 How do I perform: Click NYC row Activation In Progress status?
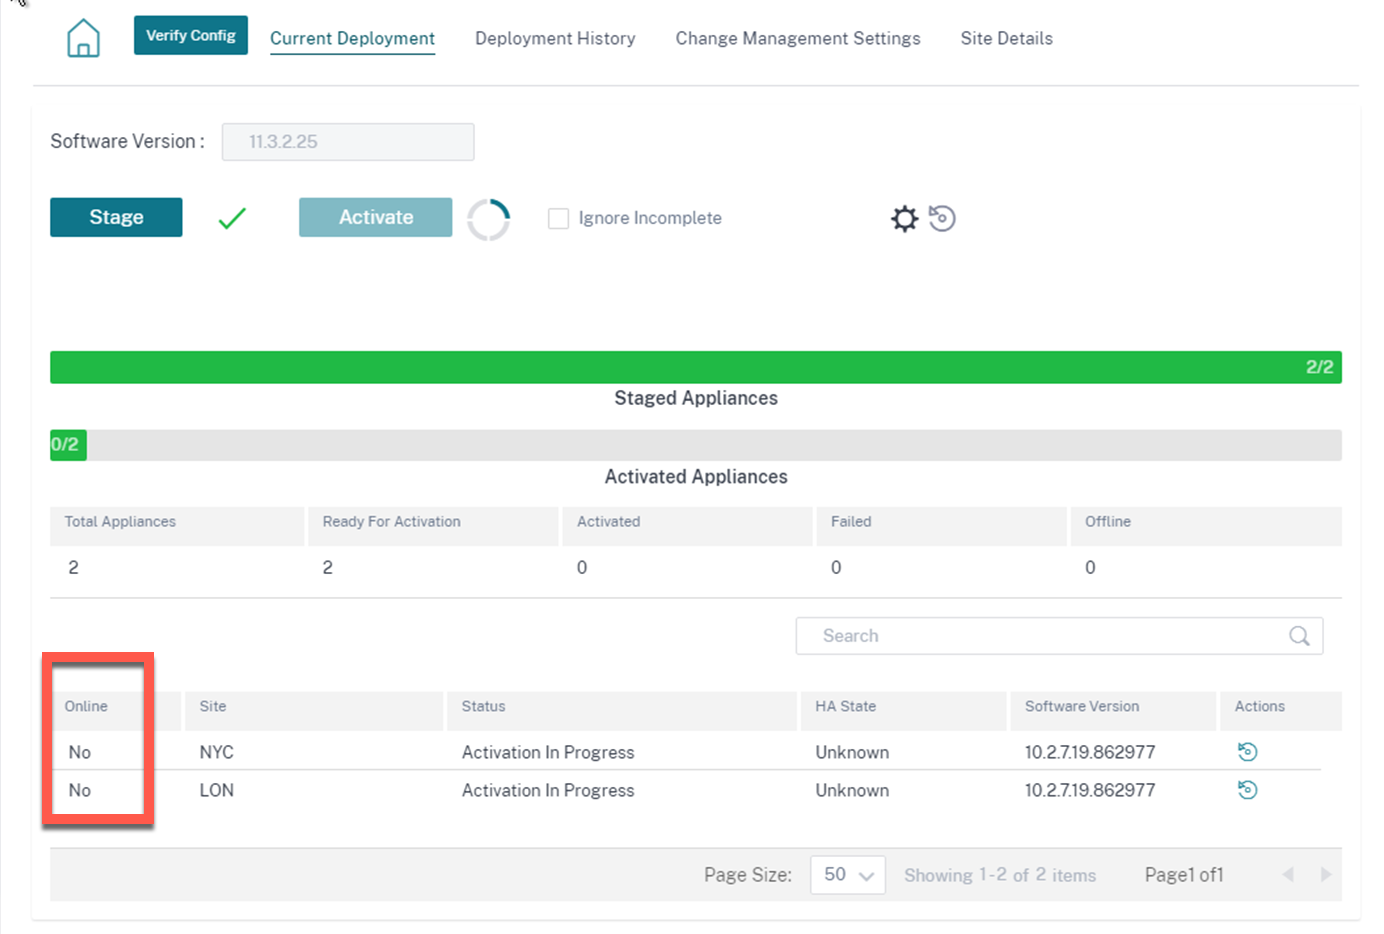click(x=548, y=752)
